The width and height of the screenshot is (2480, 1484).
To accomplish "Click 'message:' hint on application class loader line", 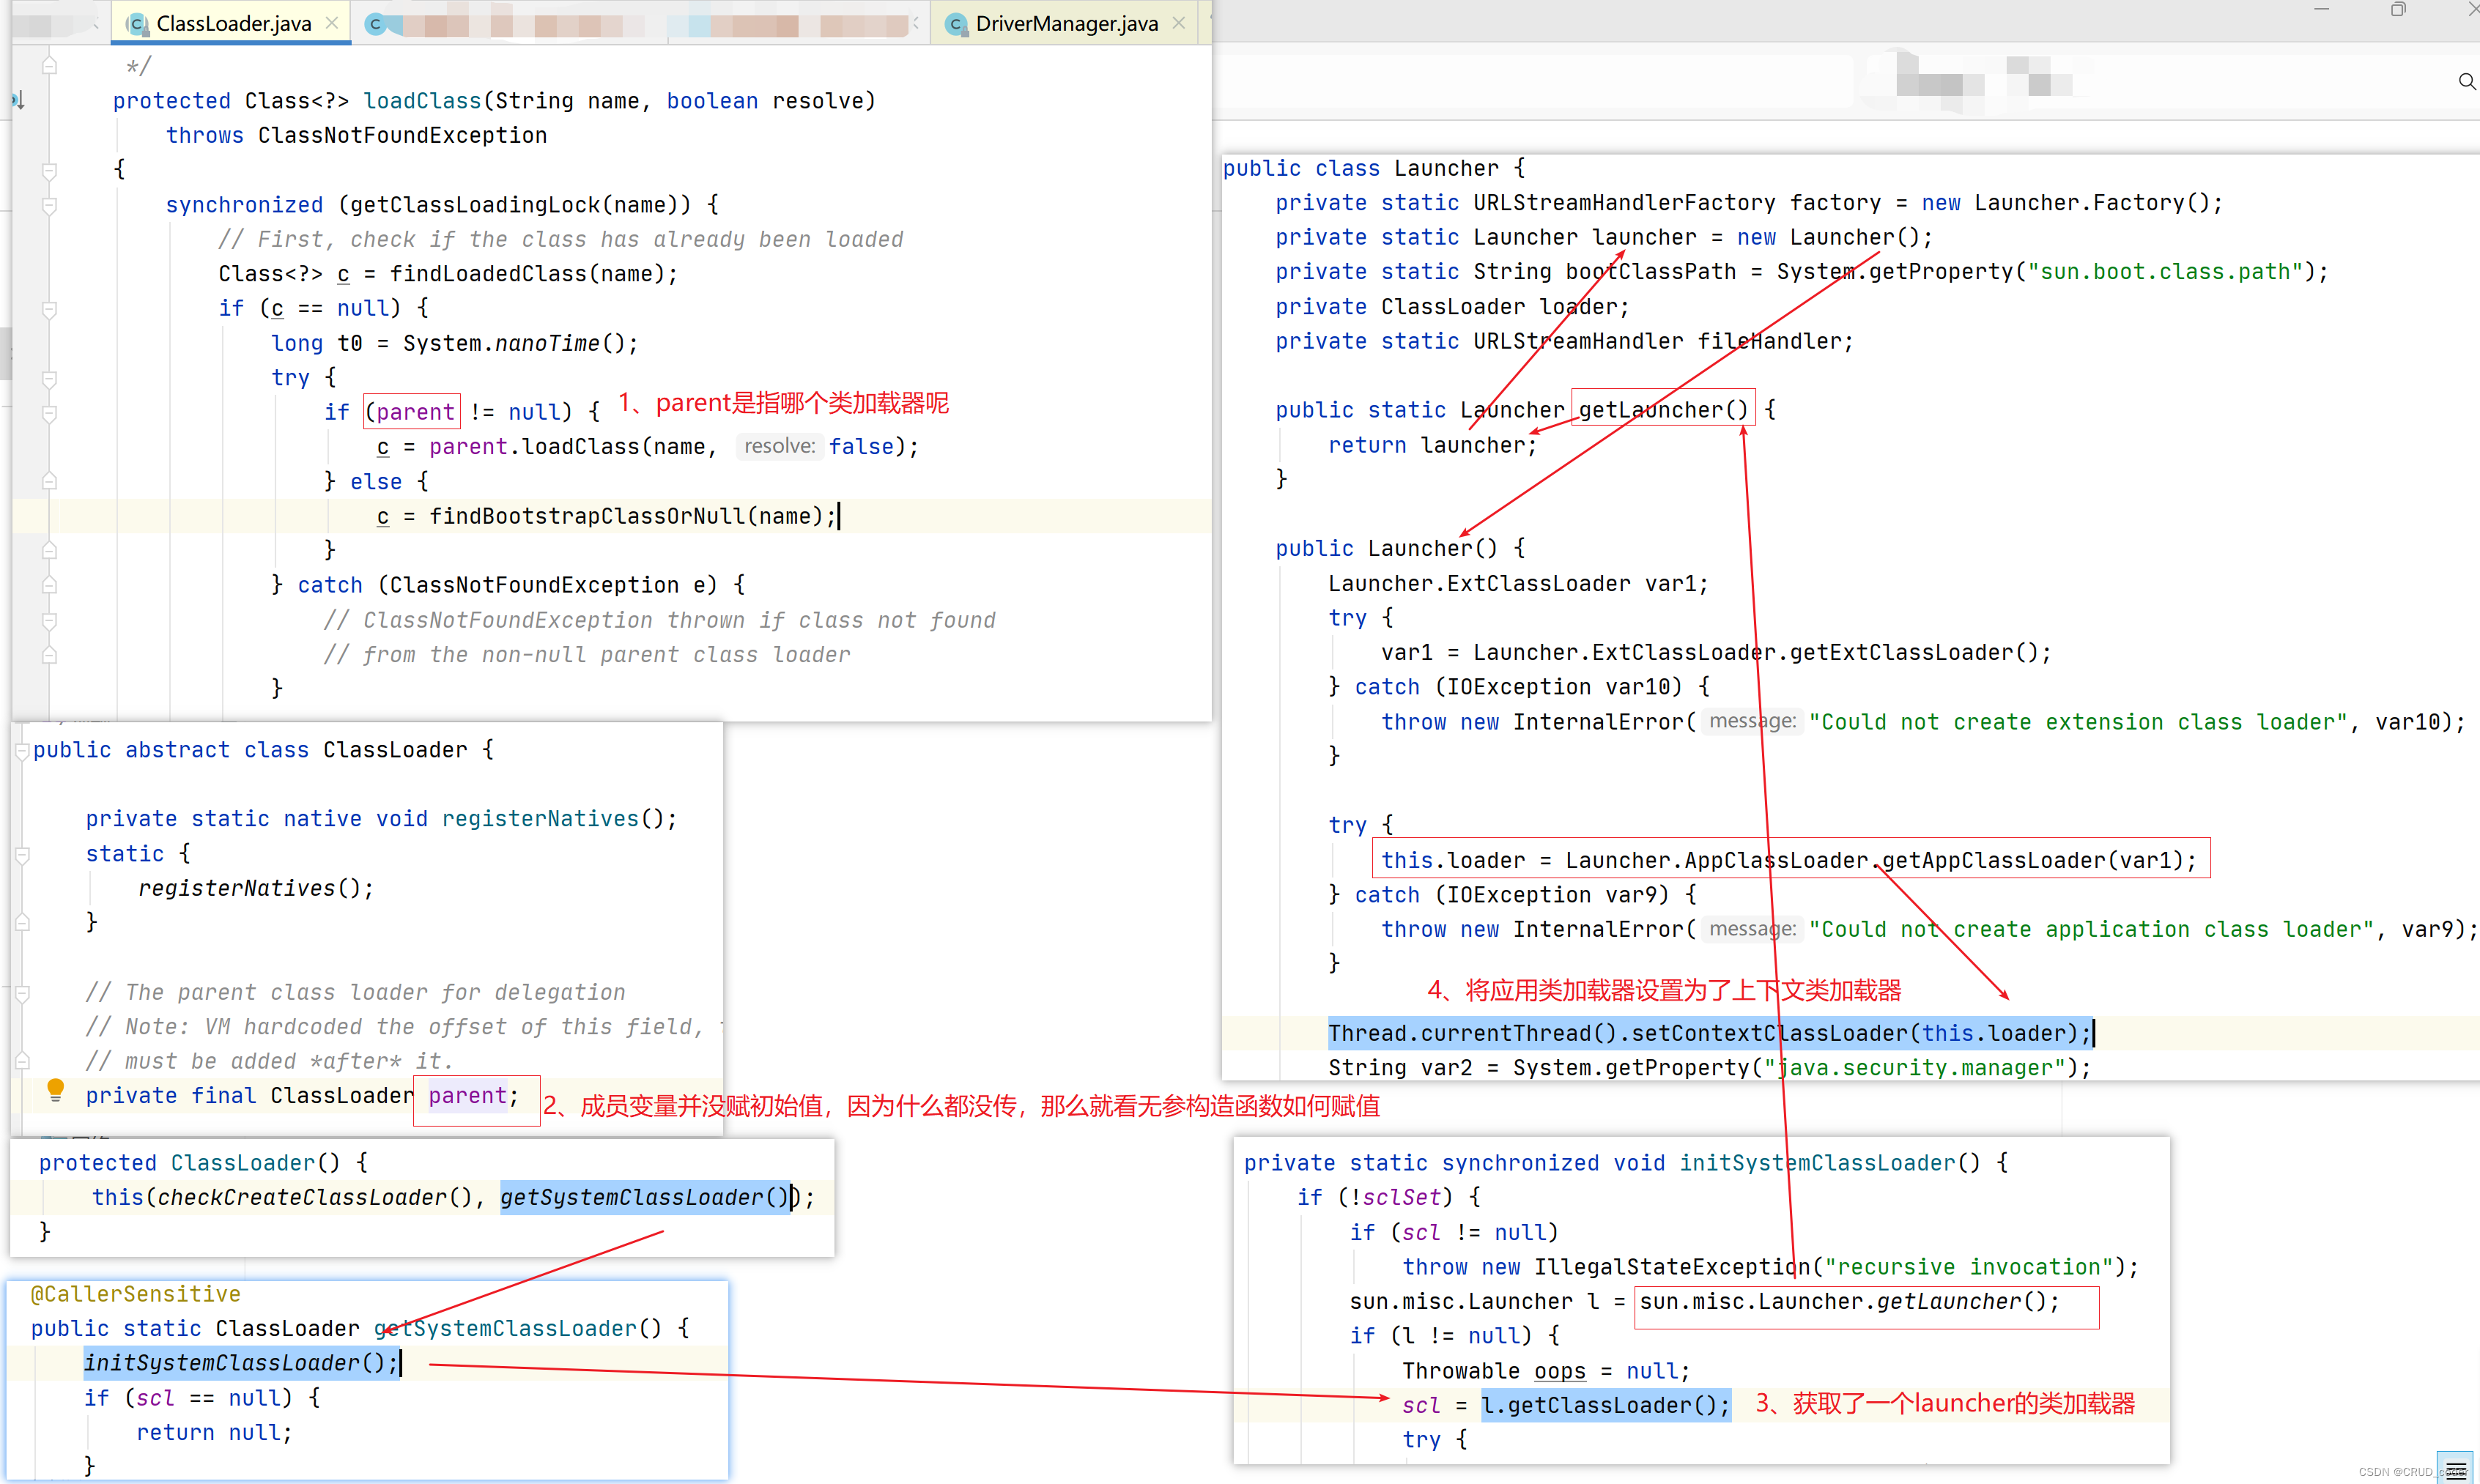I will (1752, 929).
